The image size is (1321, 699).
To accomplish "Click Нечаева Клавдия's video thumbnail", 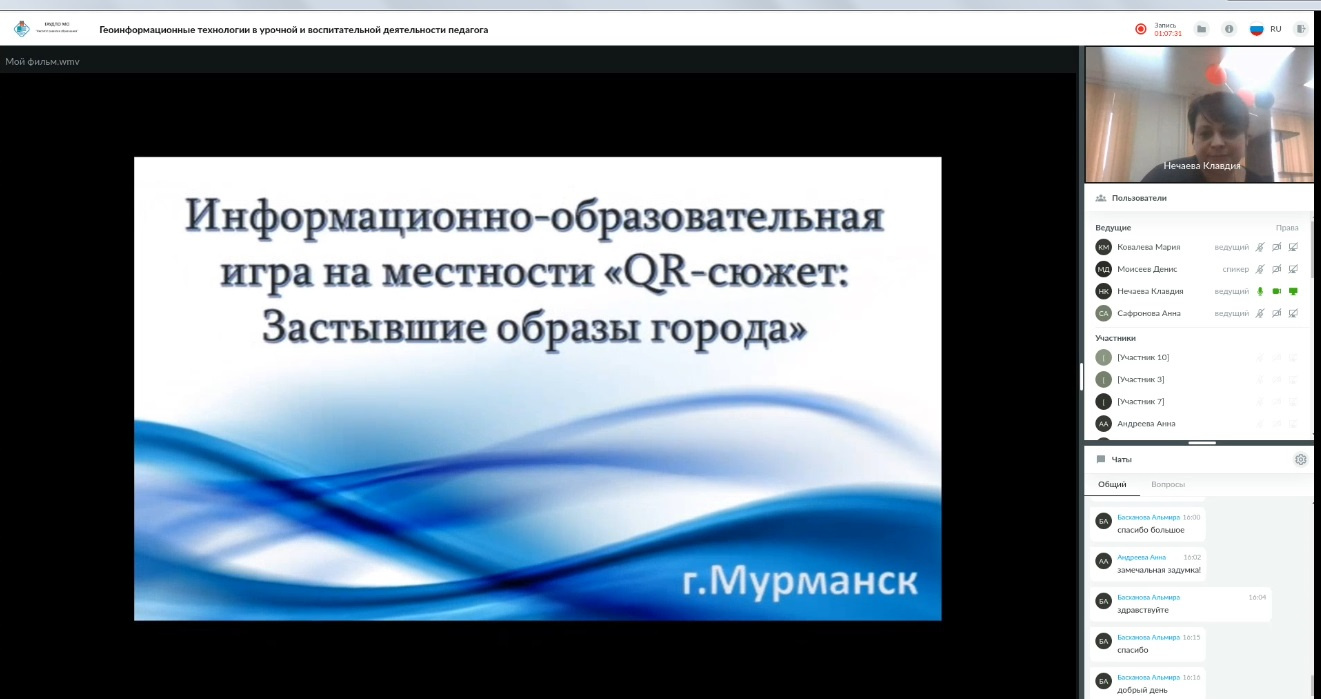I will pos(1199,114).
